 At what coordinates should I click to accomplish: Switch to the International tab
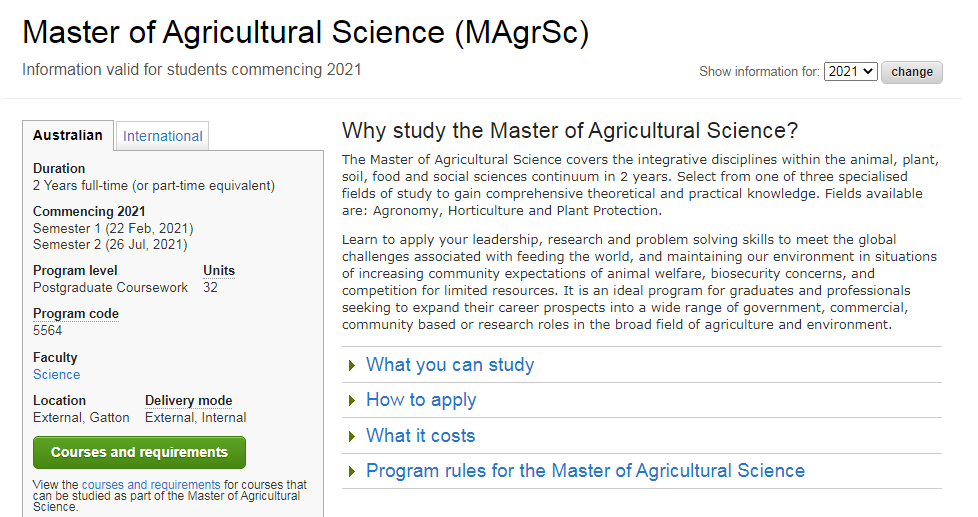[x=162, y=136]
